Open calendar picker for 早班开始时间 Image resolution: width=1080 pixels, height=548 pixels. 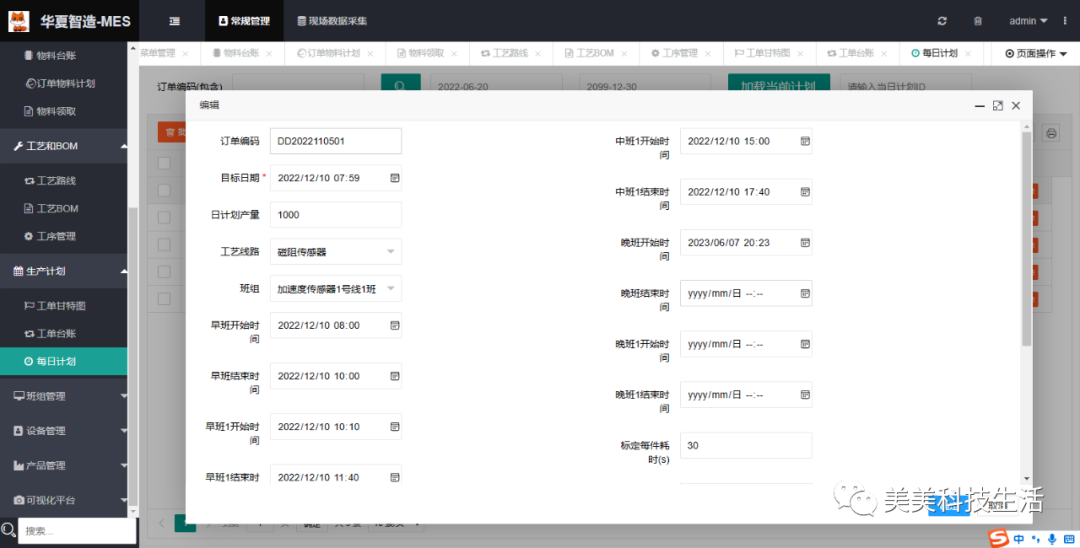tap(395, 326)
